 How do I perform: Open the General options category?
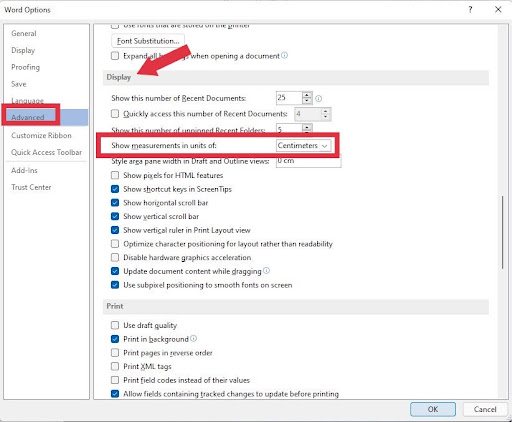click(24, 33)
